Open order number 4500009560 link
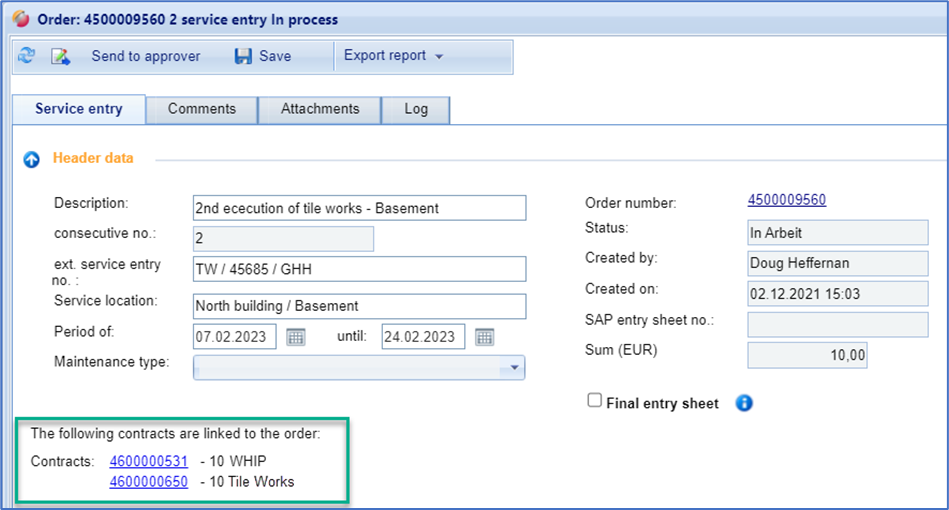Viewport: 949px width, 510px height. coord(786,200)
